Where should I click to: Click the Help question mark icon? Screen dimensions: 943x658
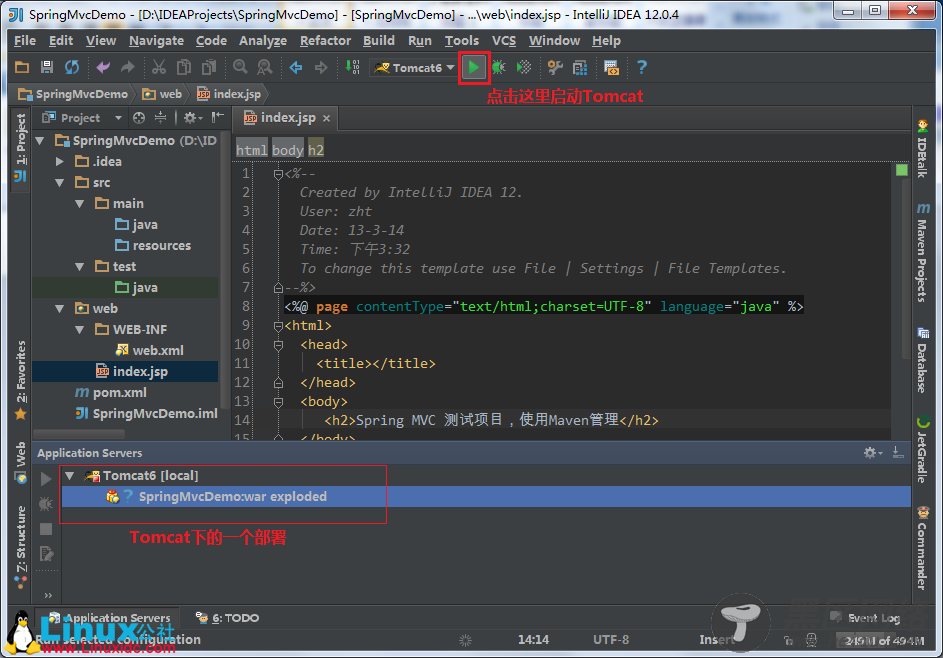point(642,67)
